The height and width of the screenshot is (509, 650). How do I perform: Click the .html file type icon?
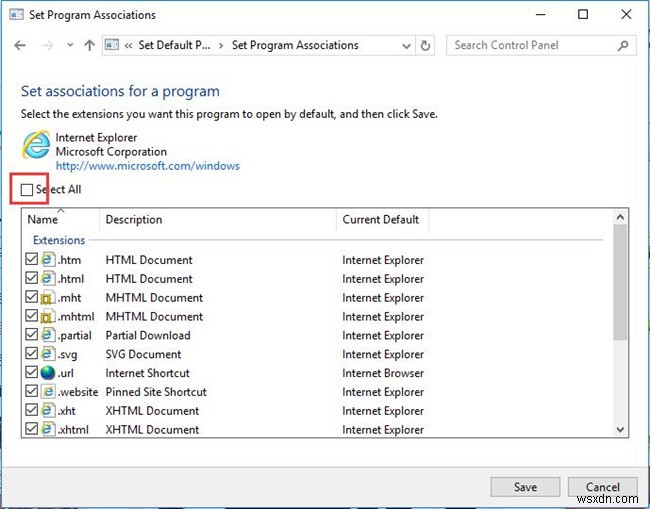[48, 278]
